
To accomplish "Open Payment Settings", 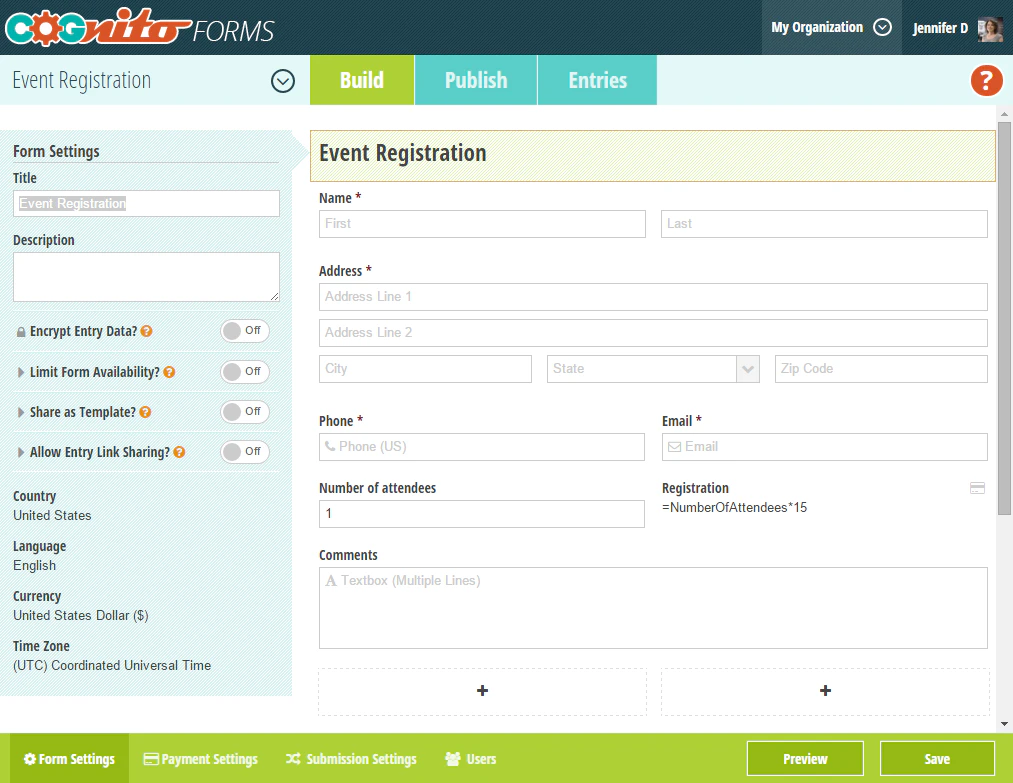I will [200, 758].
